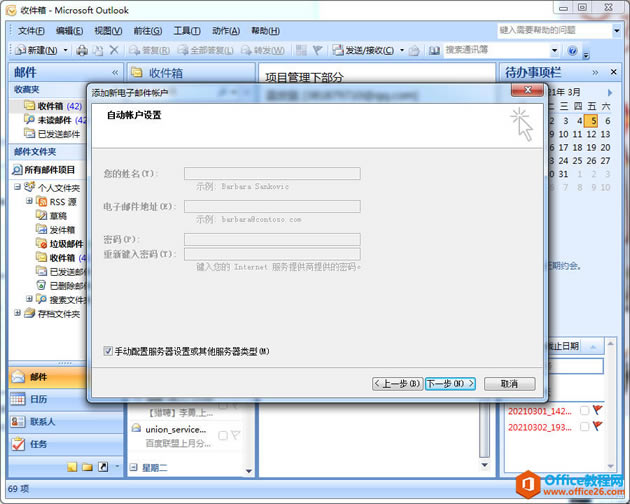Expand the Archive Folders node
The height and width of the screenshot is (504, 630).
pyautogui.click(x=17, y=312)
